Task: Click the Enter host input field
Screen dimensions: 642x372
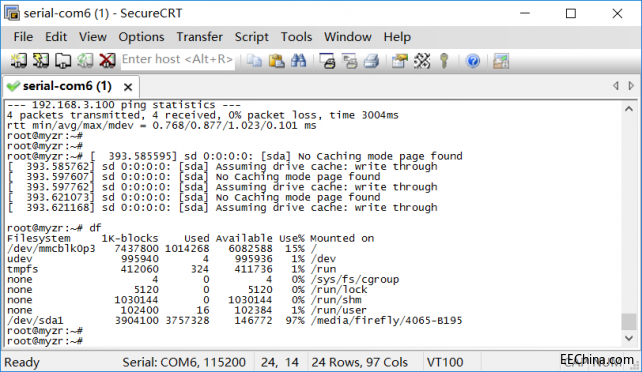Action: click(177, 60)
